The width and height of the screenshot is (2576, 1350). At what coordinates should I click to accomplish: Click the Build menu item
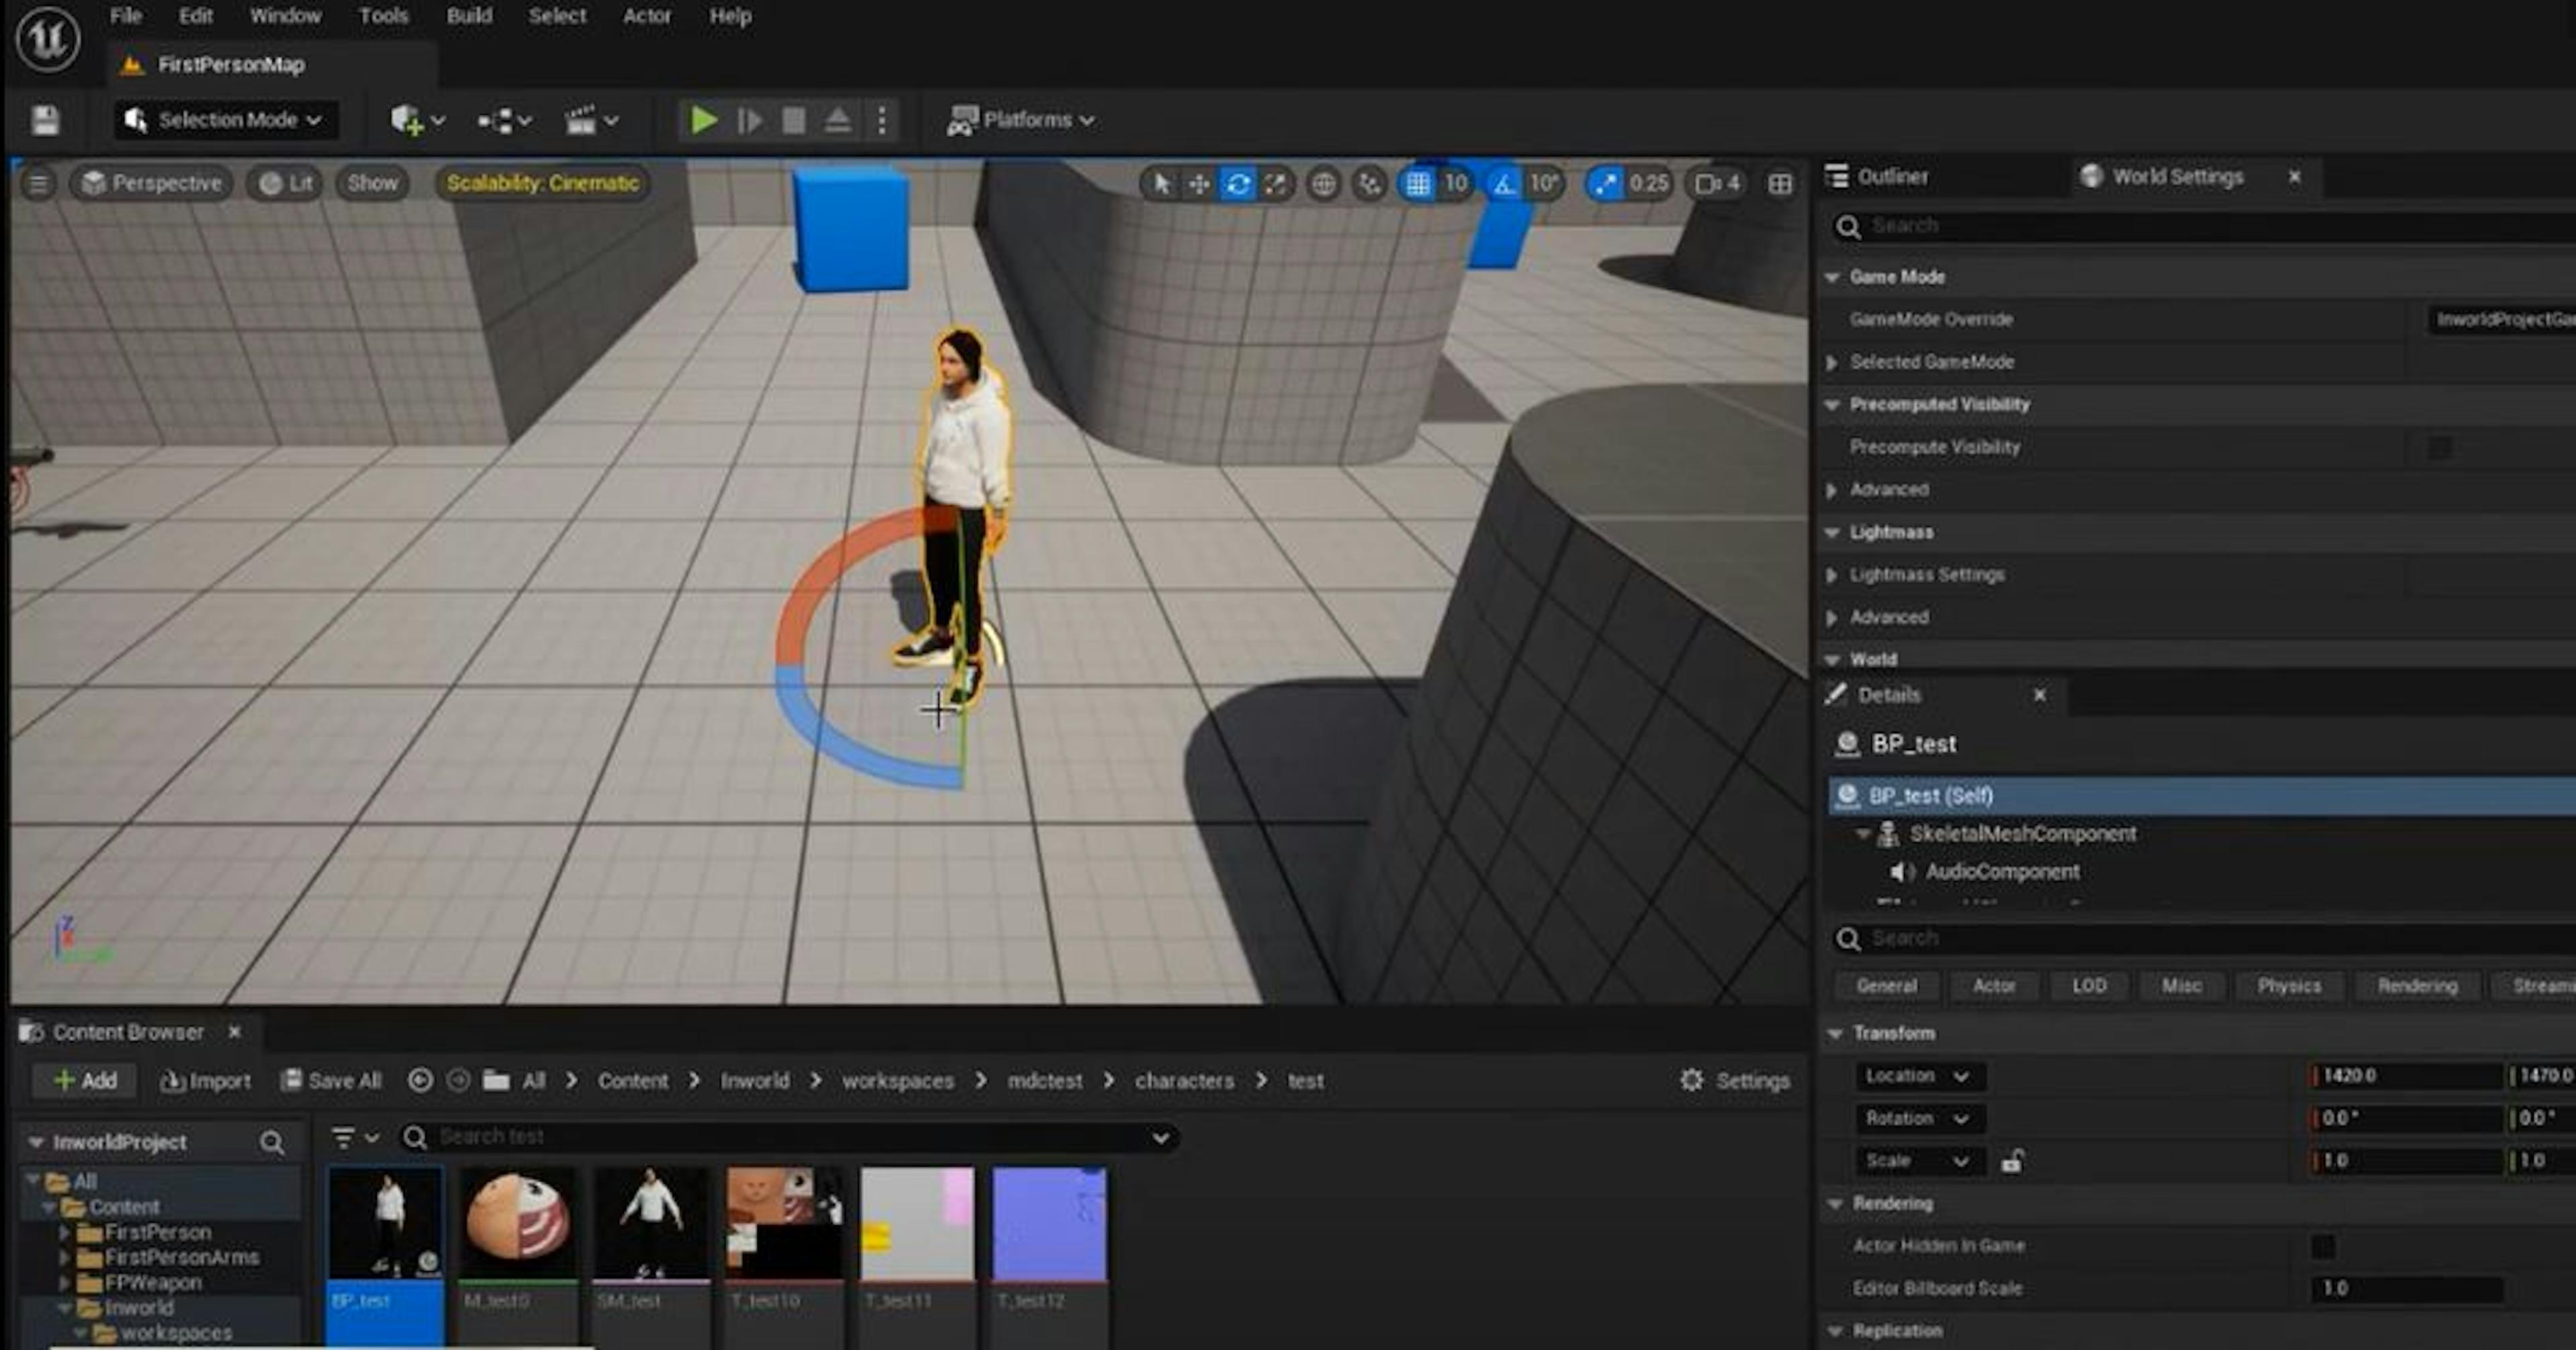(x=468, y=15)
